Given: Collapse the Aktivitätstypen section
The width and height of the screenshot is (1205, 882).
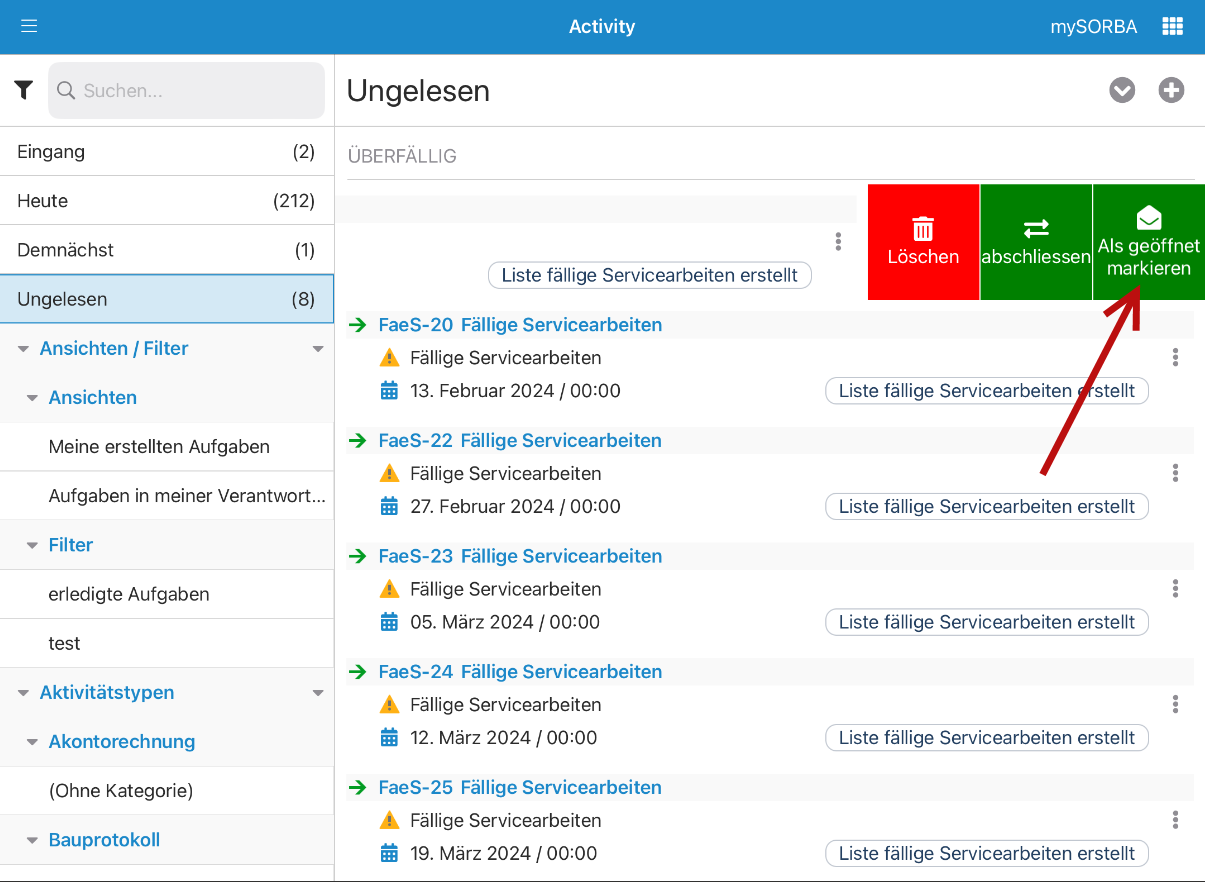Looking at the screenshot, I should 23,693.
